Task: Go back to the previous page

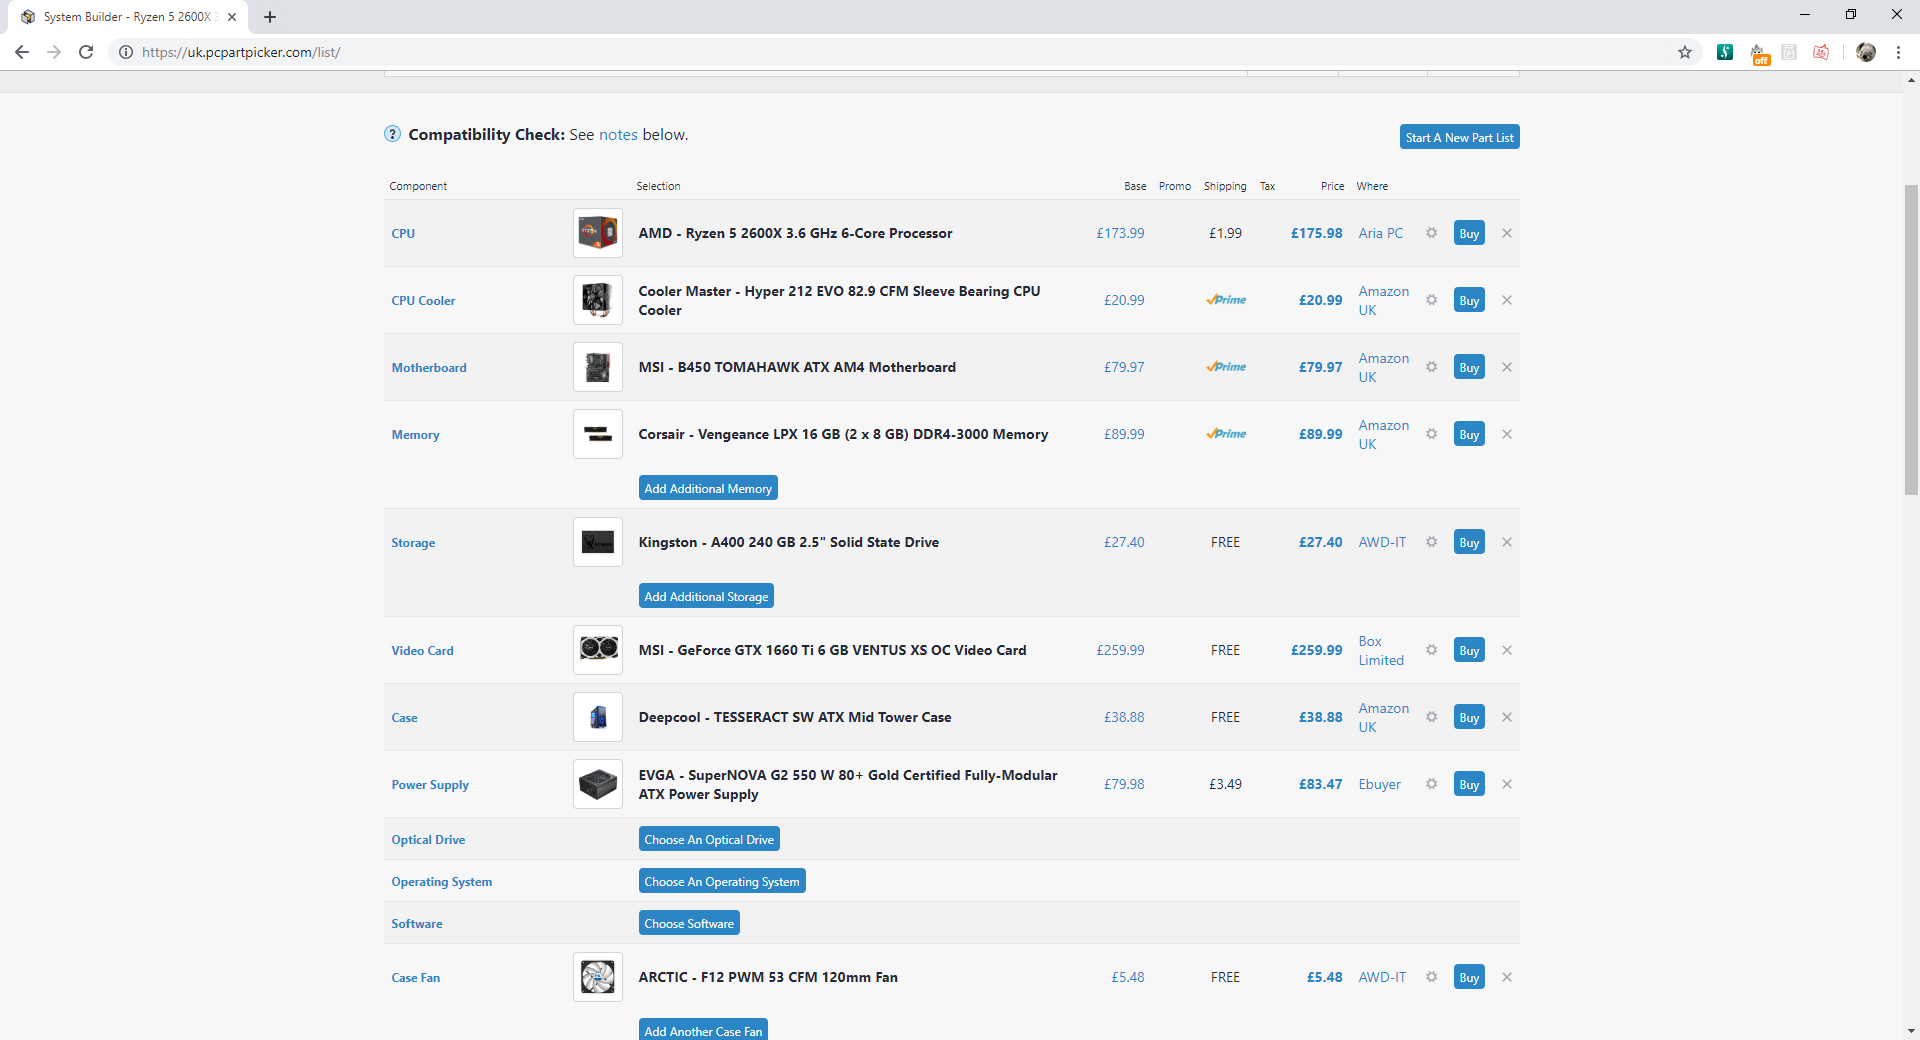Action: coord(22,52)
